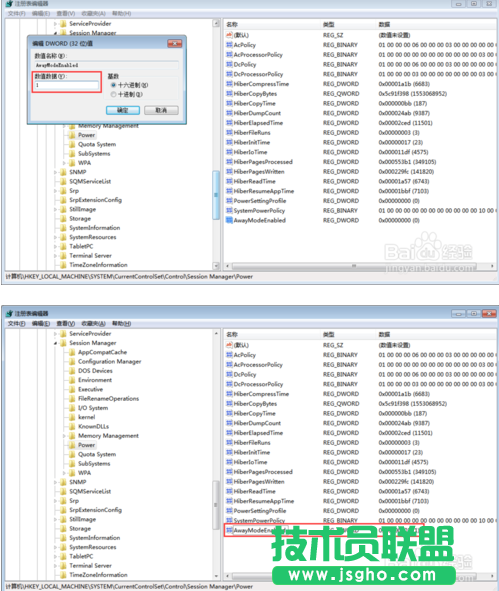Click (默认) value icon in lower window
The height and width of the screenshot is (591, 499).
[x=229, y=345]
